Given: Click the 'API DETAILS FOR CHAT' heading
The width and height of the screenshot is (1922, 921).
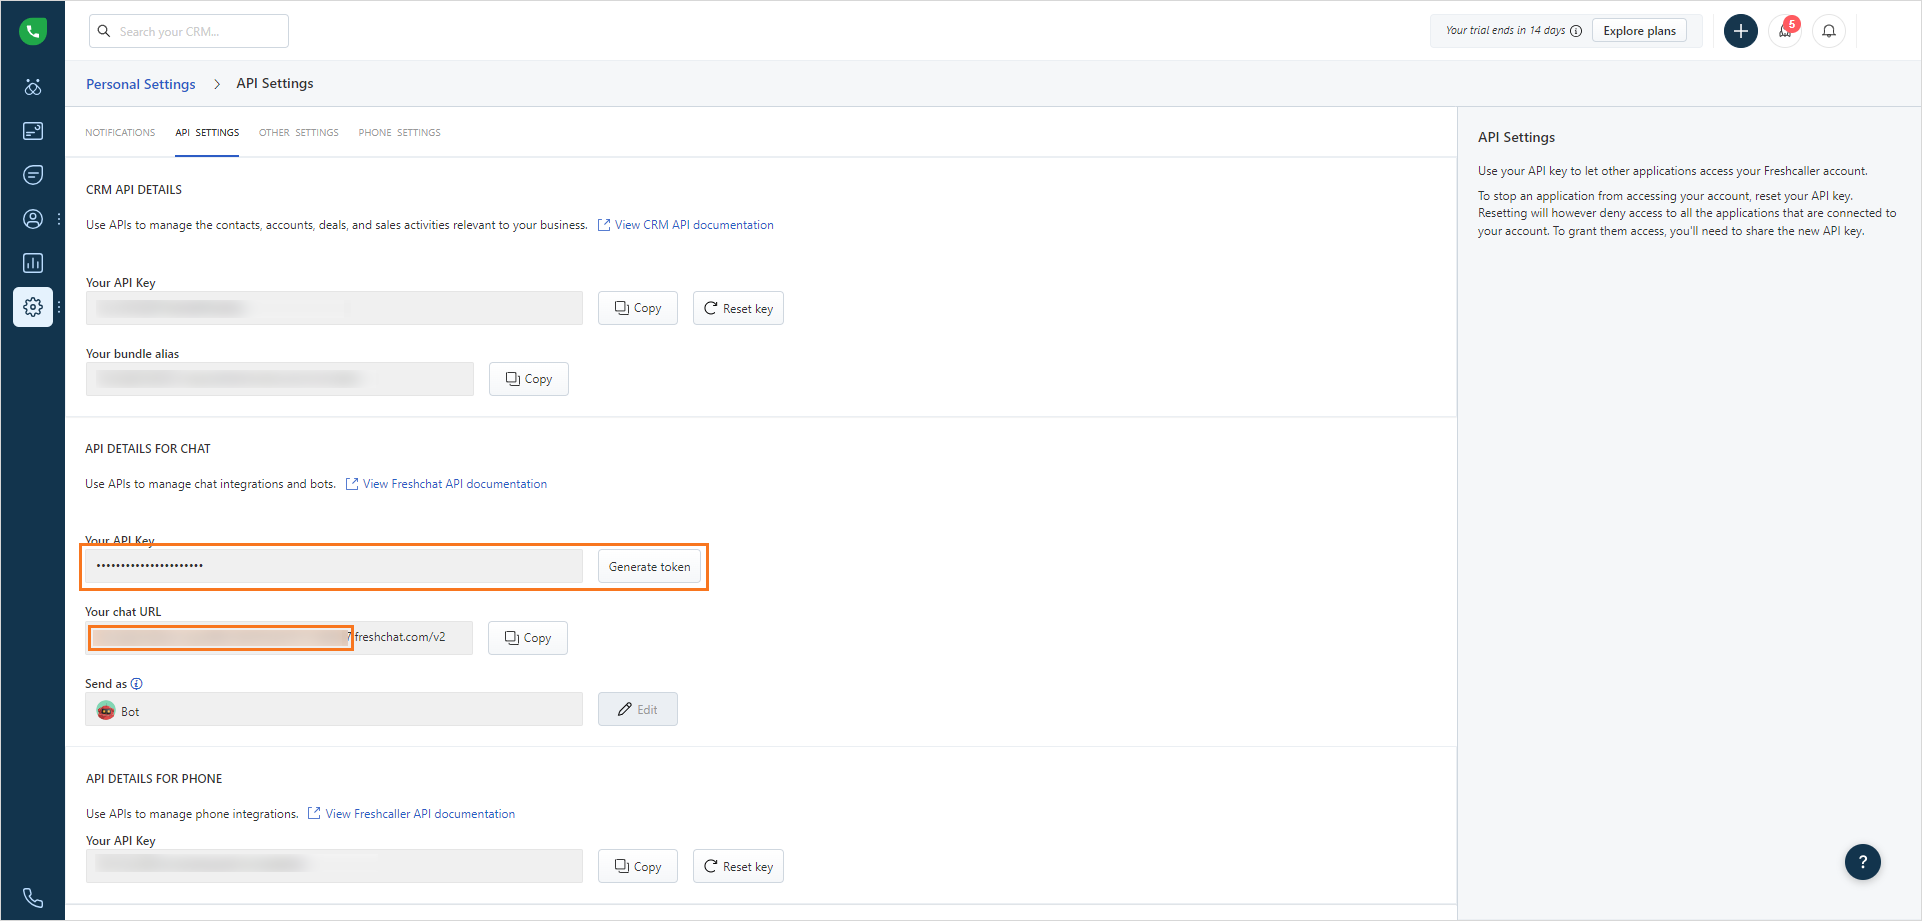Looking at the screenshot, I should [148, 449].
